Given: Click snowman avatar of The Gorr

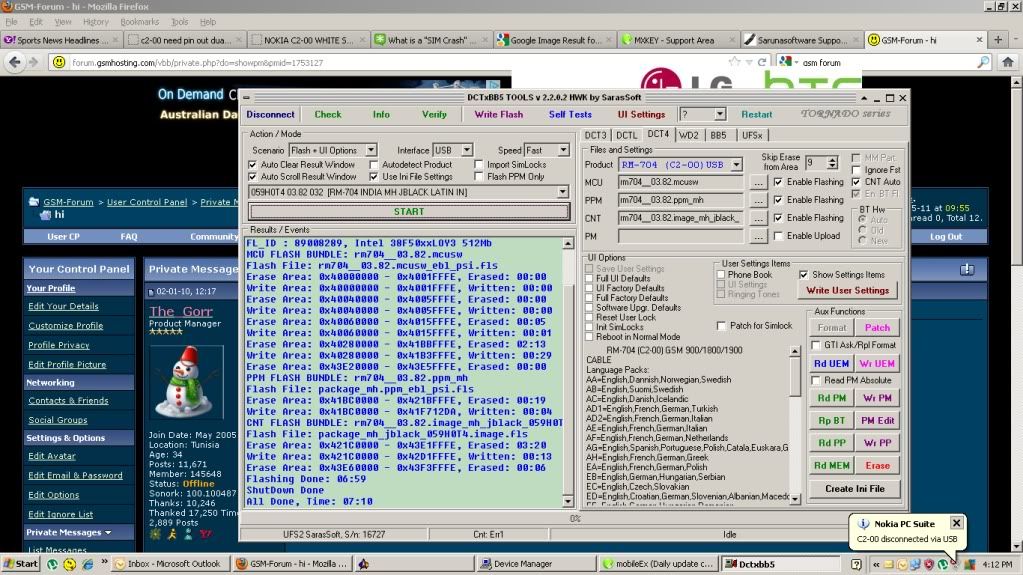Looking at the screenshot, I should coord(186,382).
